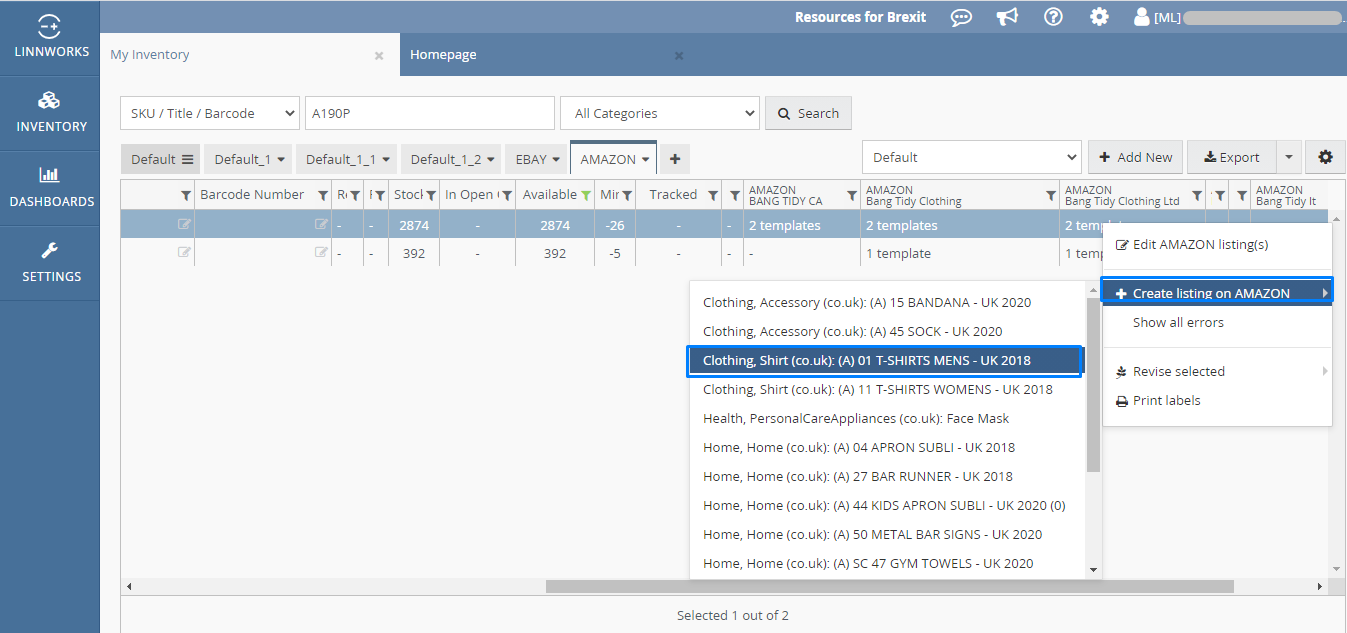Close the Homepage tab
1347x633 pixels.
(x=679, y=56)
